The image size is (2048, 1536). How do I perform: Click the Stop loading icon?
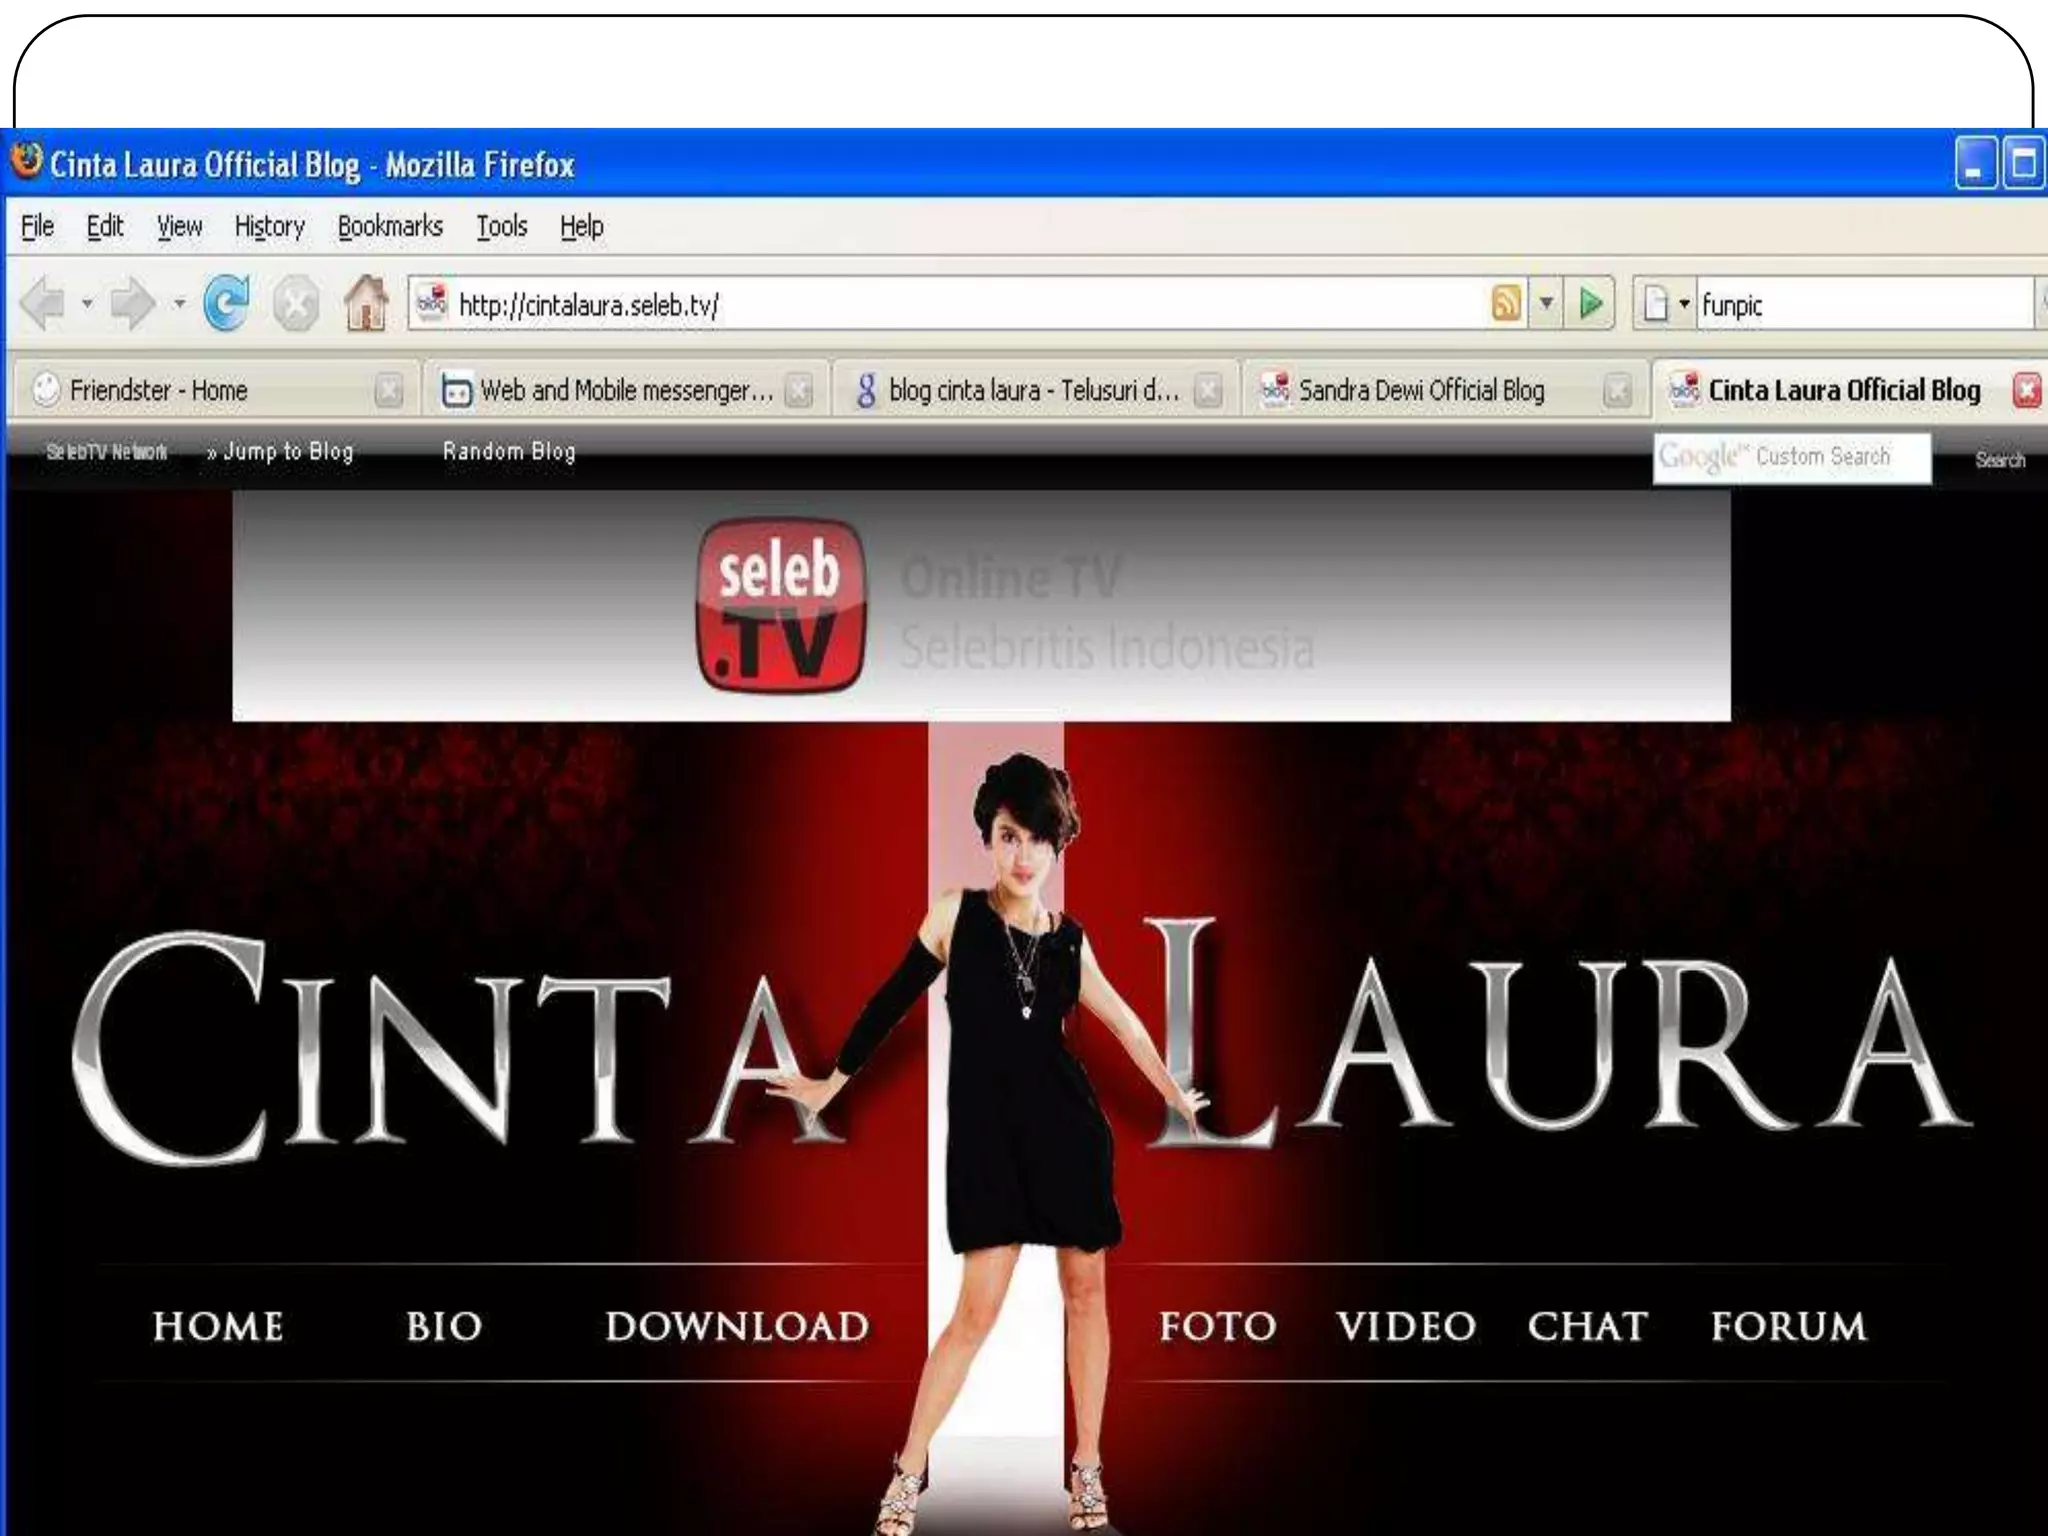click(x=296, y=304)
